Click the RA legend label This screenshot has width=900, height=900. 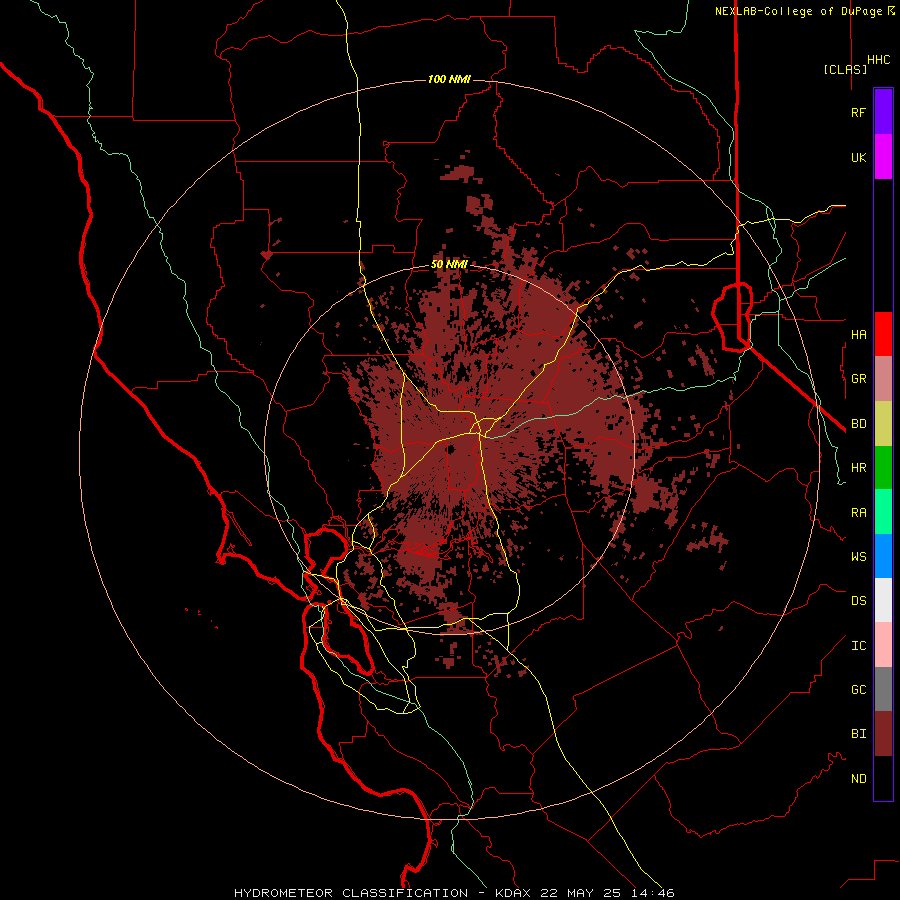(858, 512)
